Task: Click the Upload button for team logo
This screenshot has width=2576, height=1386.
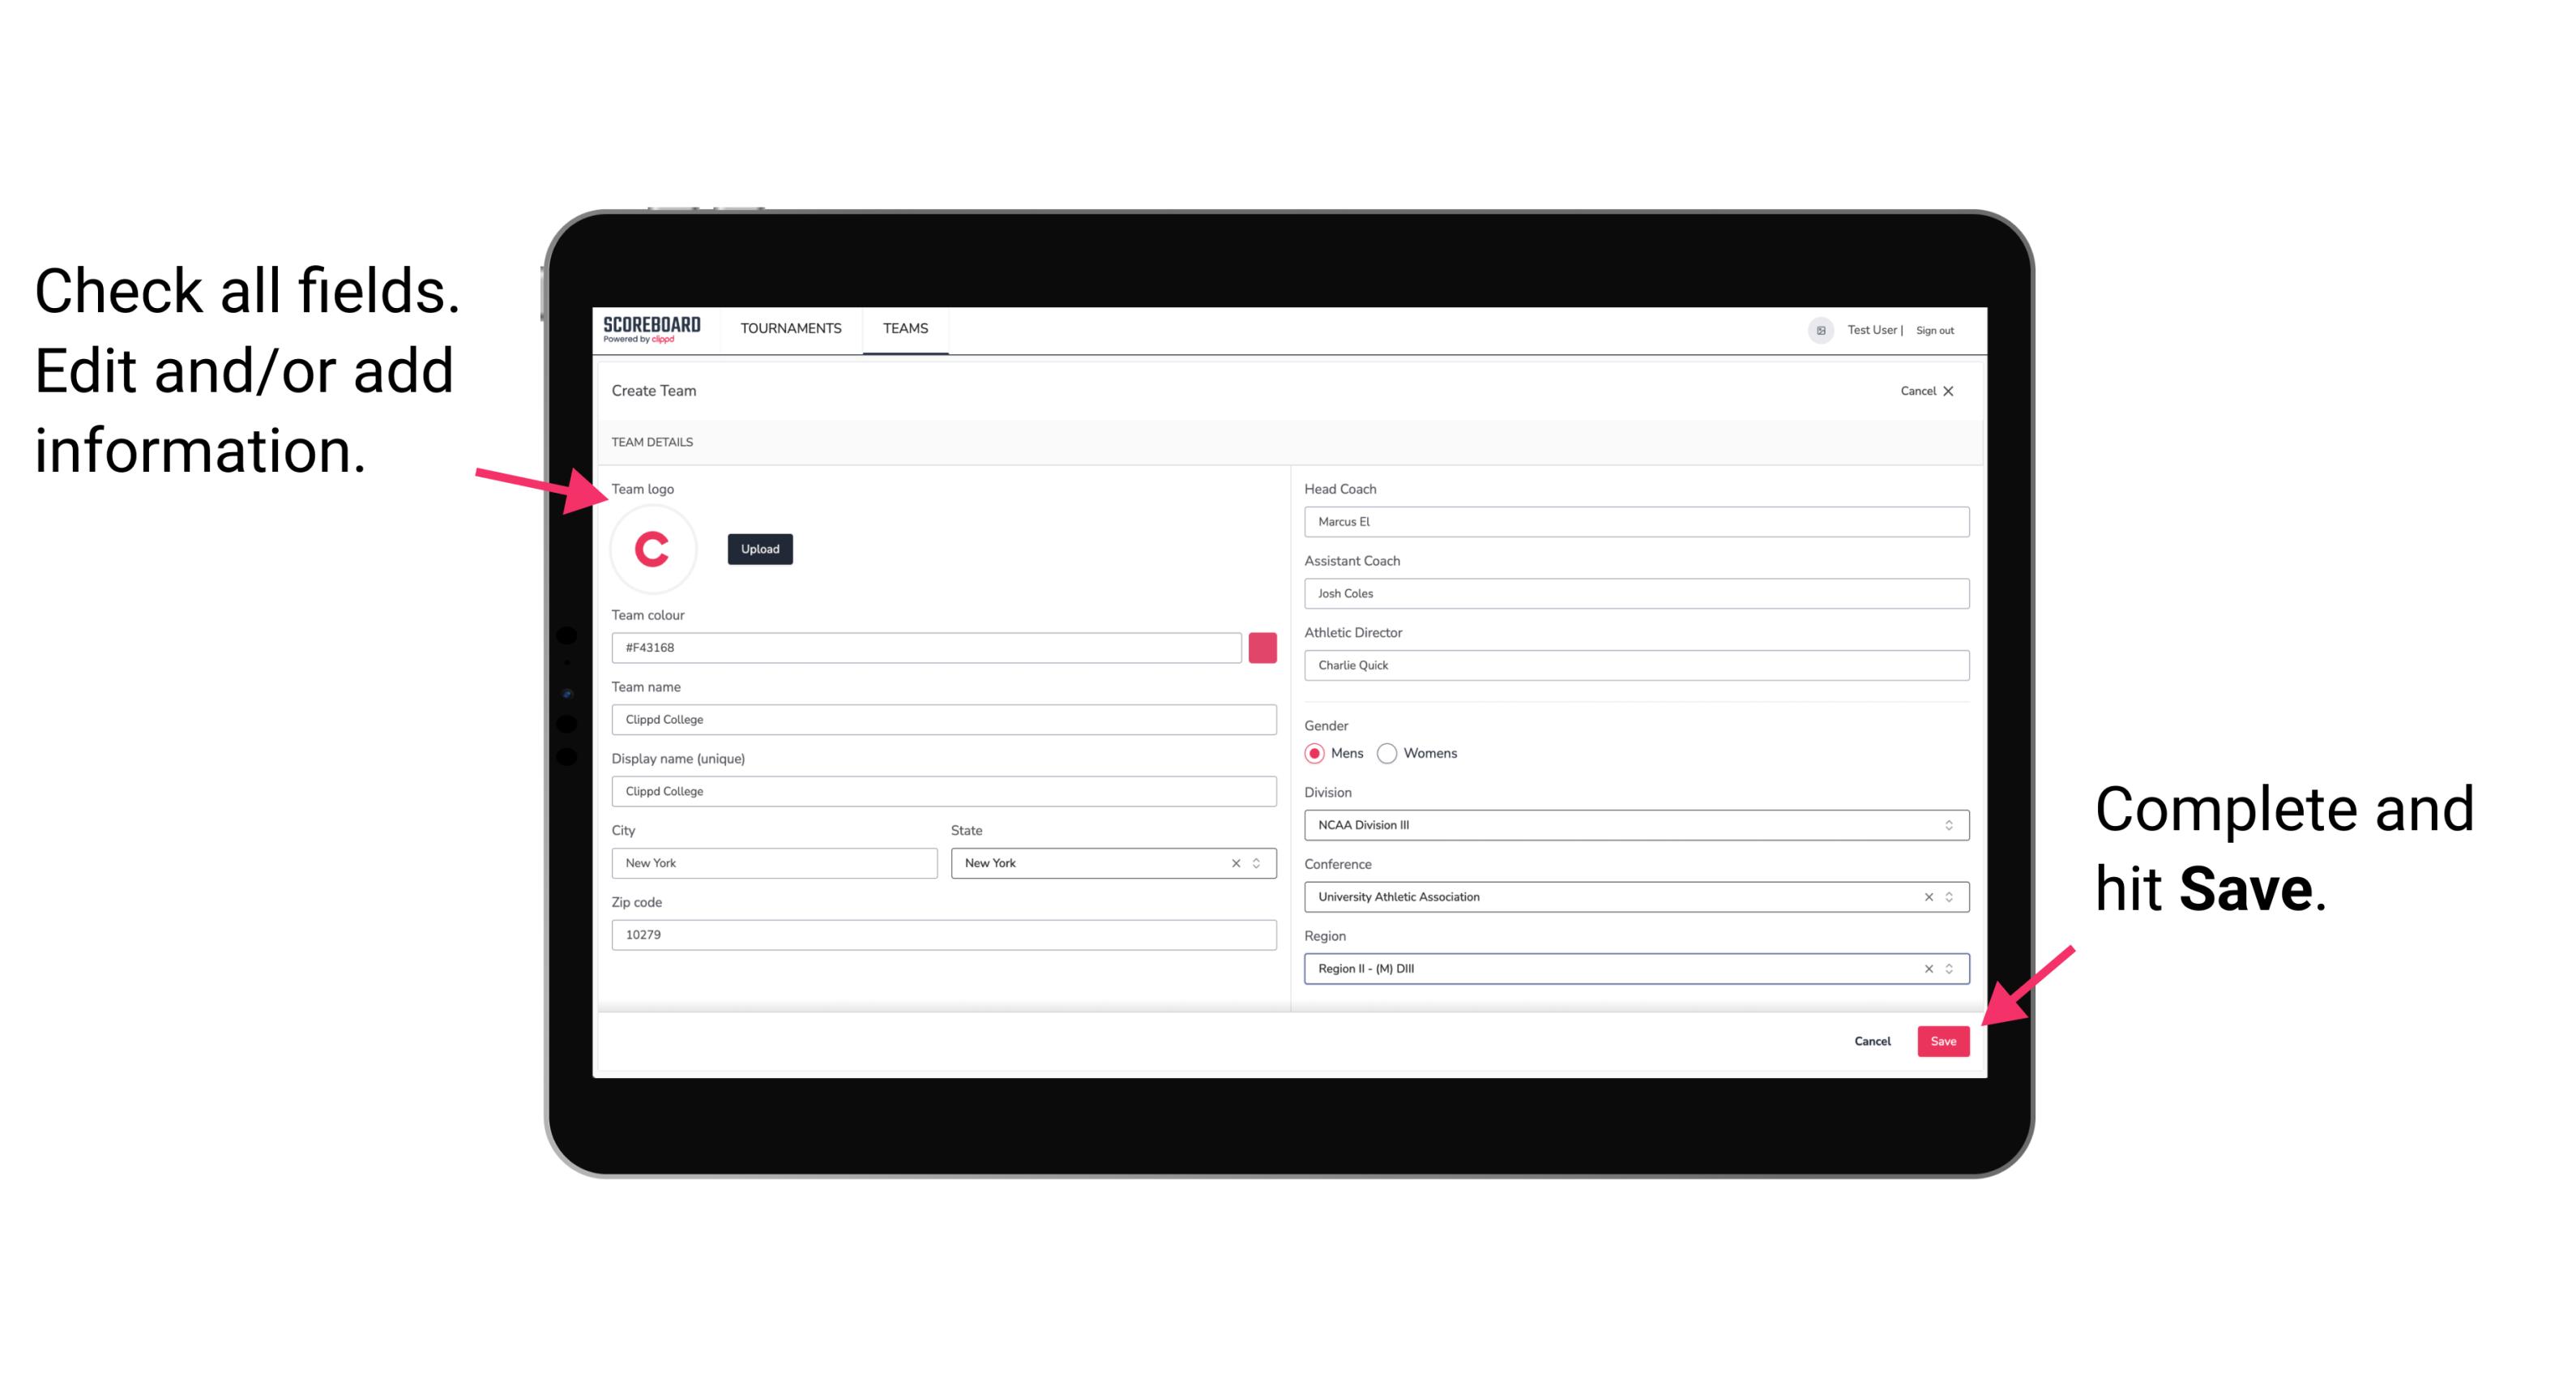Action: pos(759,548)
